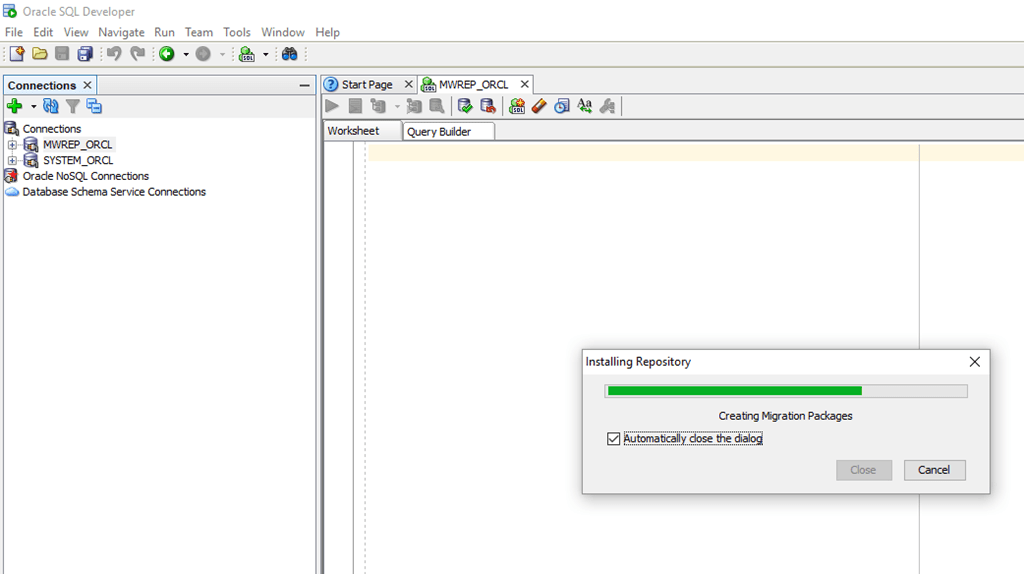Close the MWREP_ORCL worksheet tab
Viewport: 1024px width, 574px height.
tap(524, 84)
